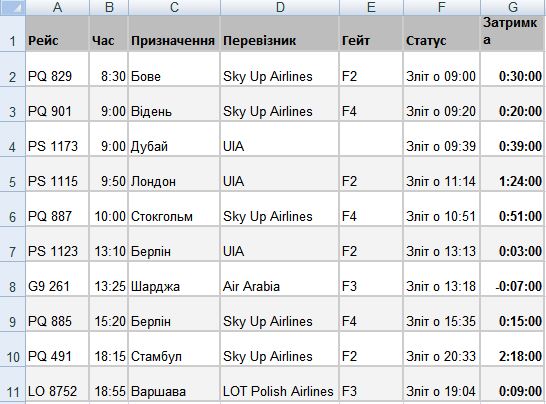Select column D header
The width and height of the screenshot is (546, 404).
tap(280, 7)
